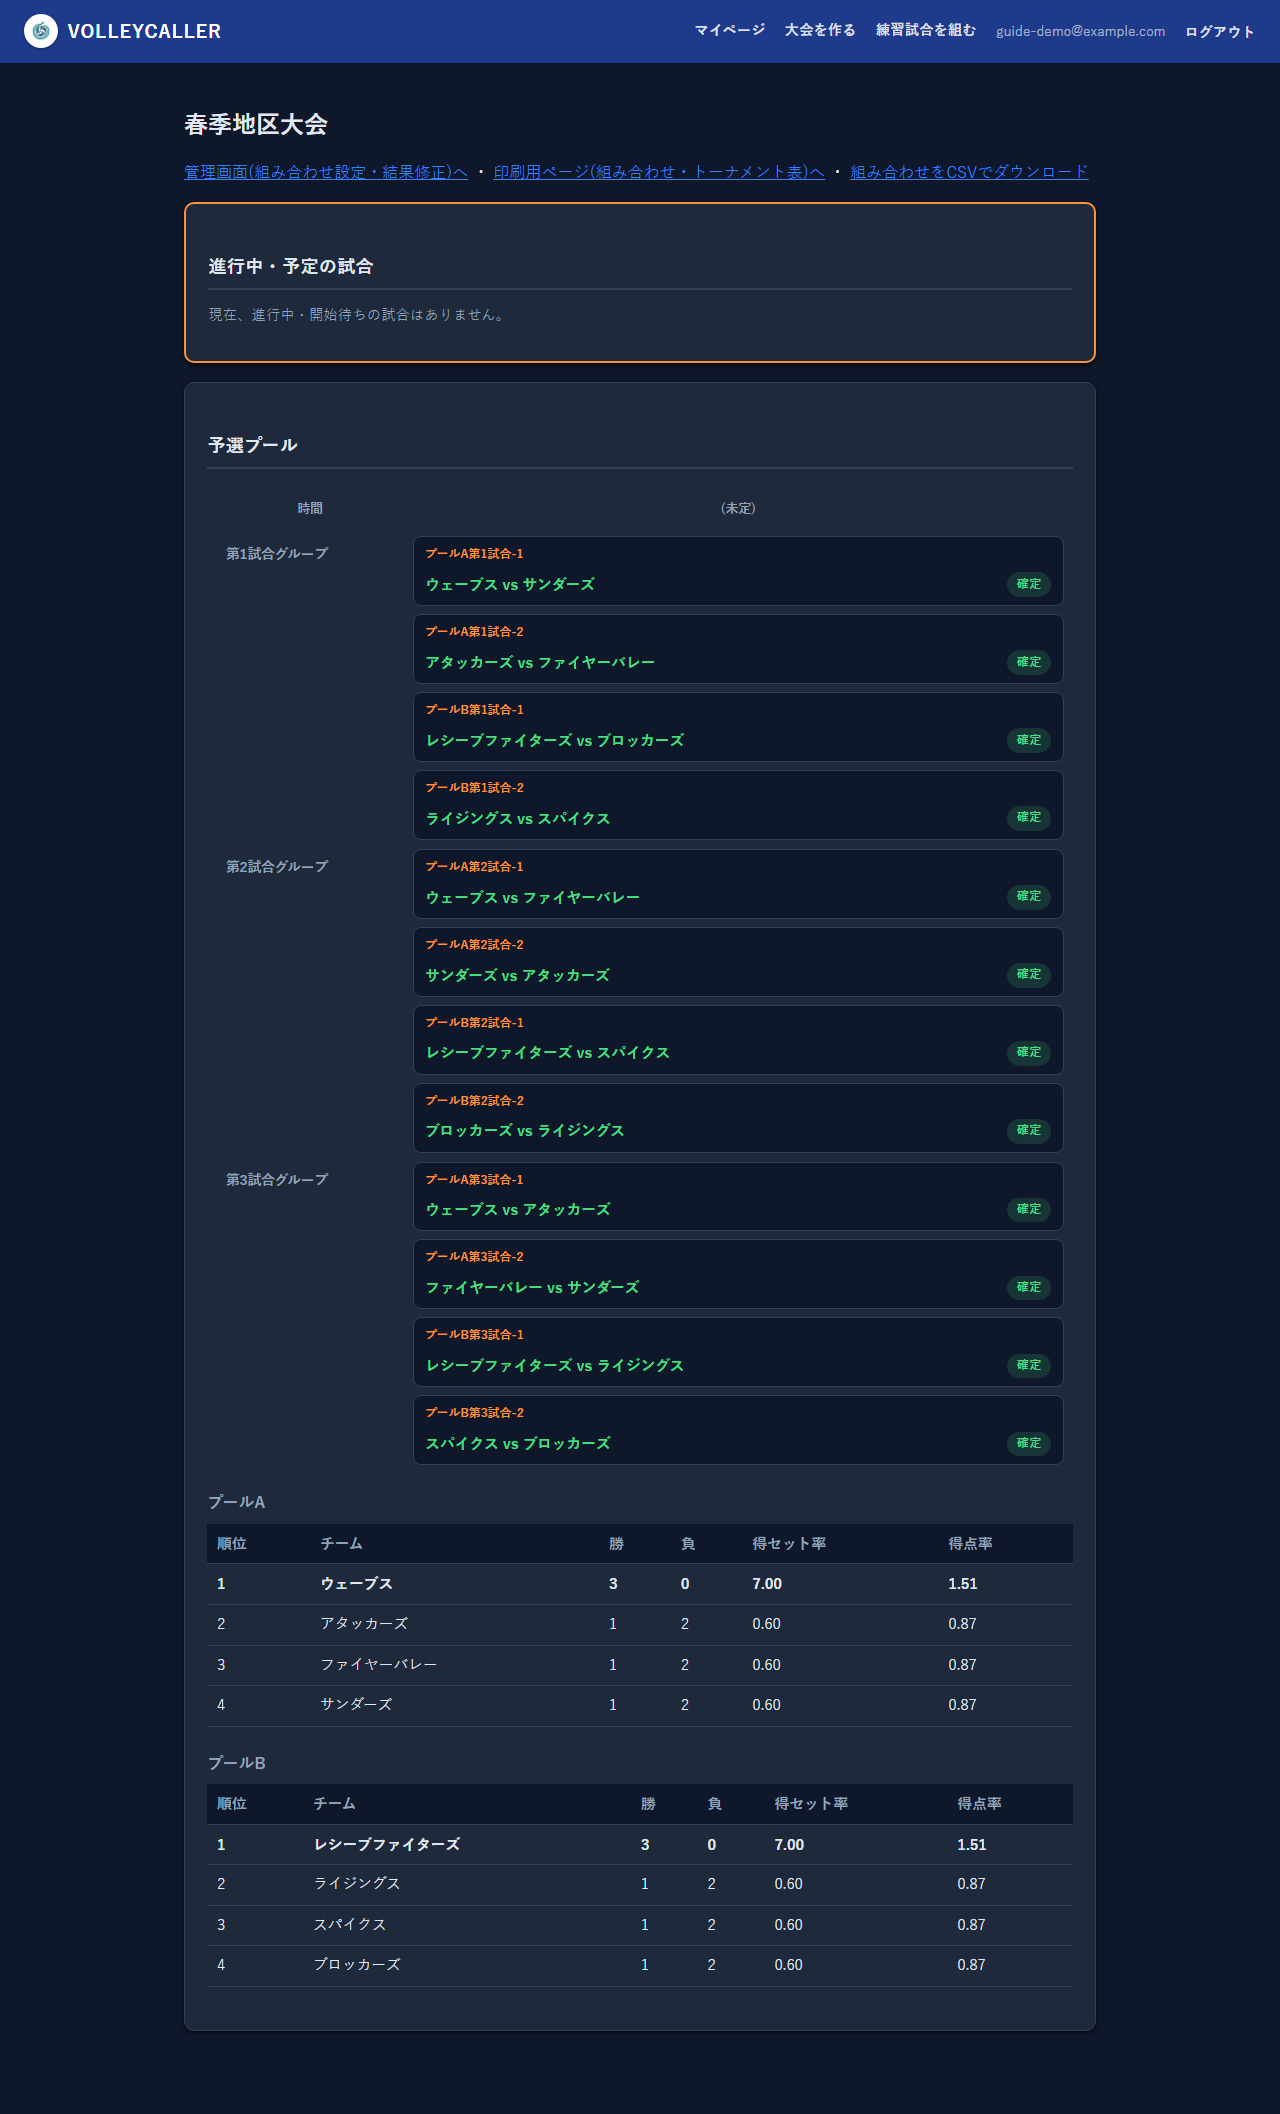
Task: Click アタッカーズ in the プールA standings
Action: coord(364,1624)
